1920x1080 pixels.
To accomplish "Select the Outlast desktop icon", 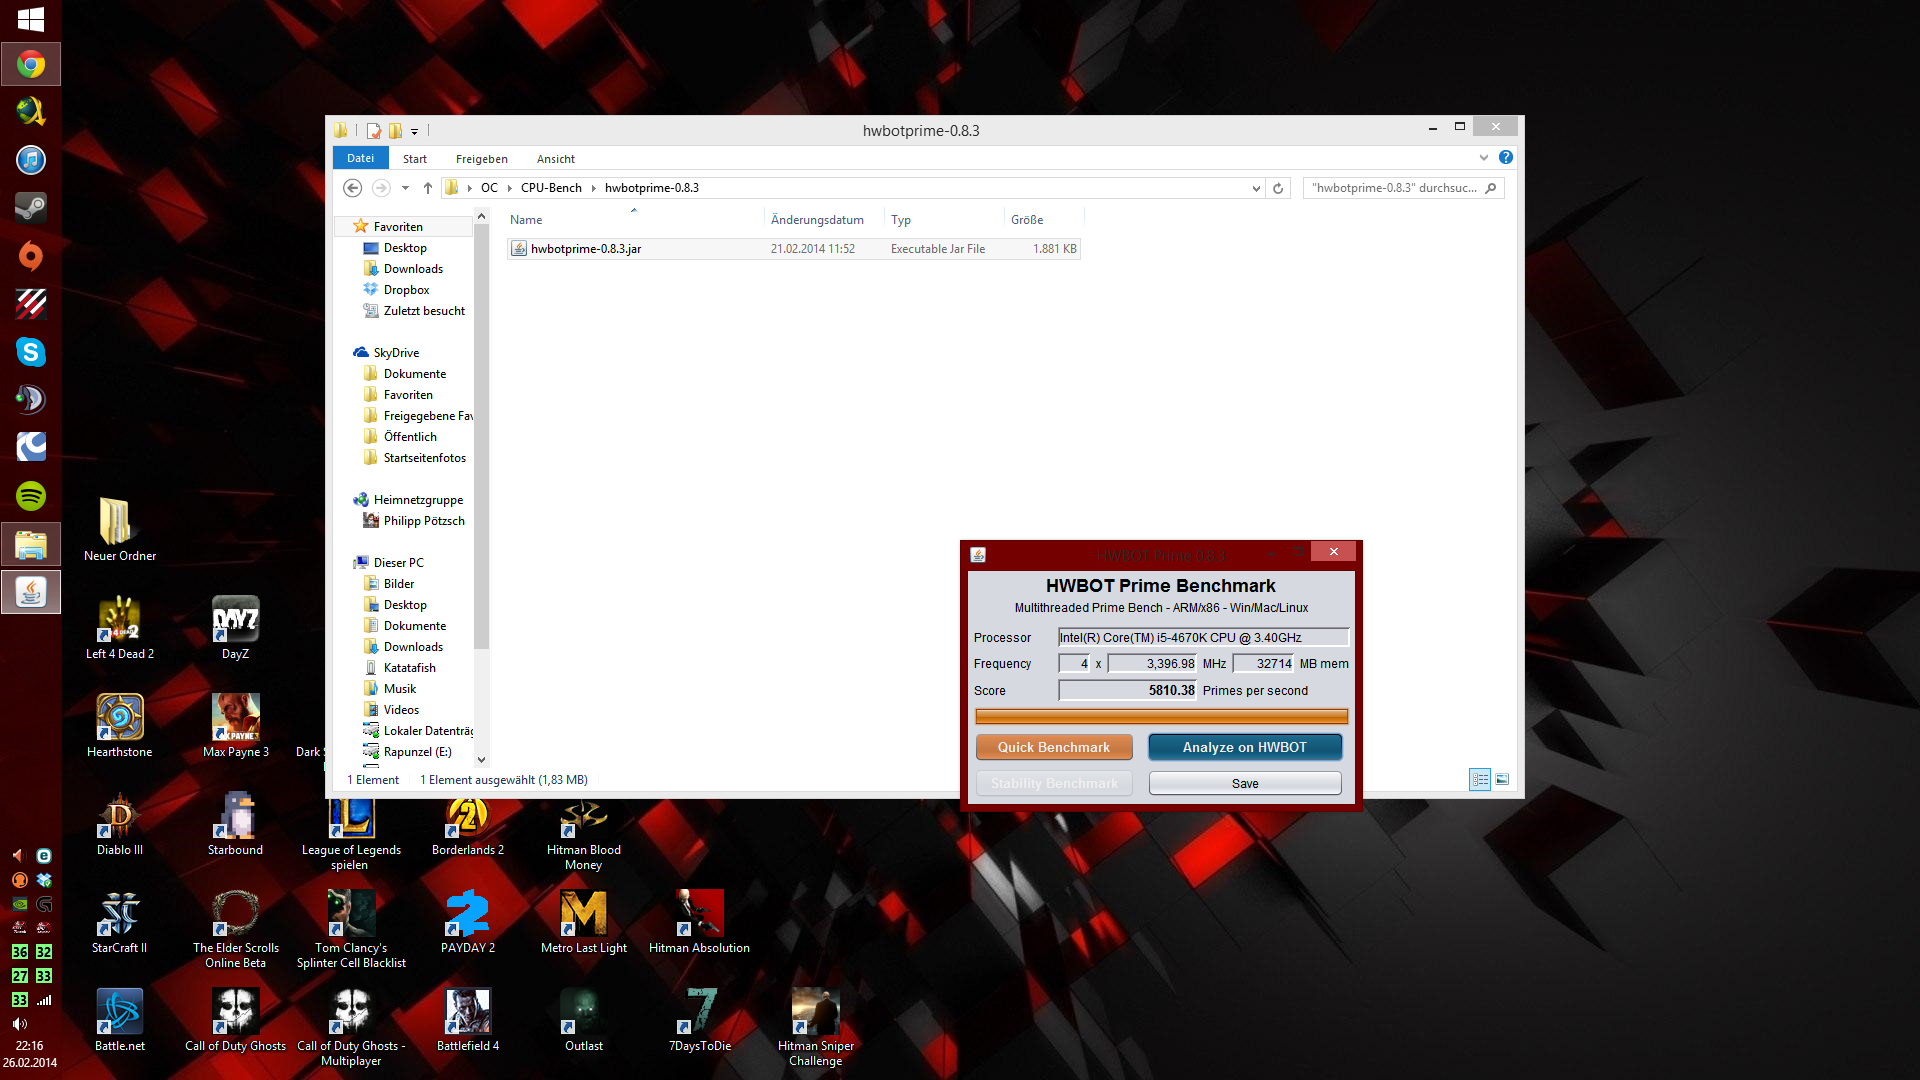I will click(x=584, y=1020).
